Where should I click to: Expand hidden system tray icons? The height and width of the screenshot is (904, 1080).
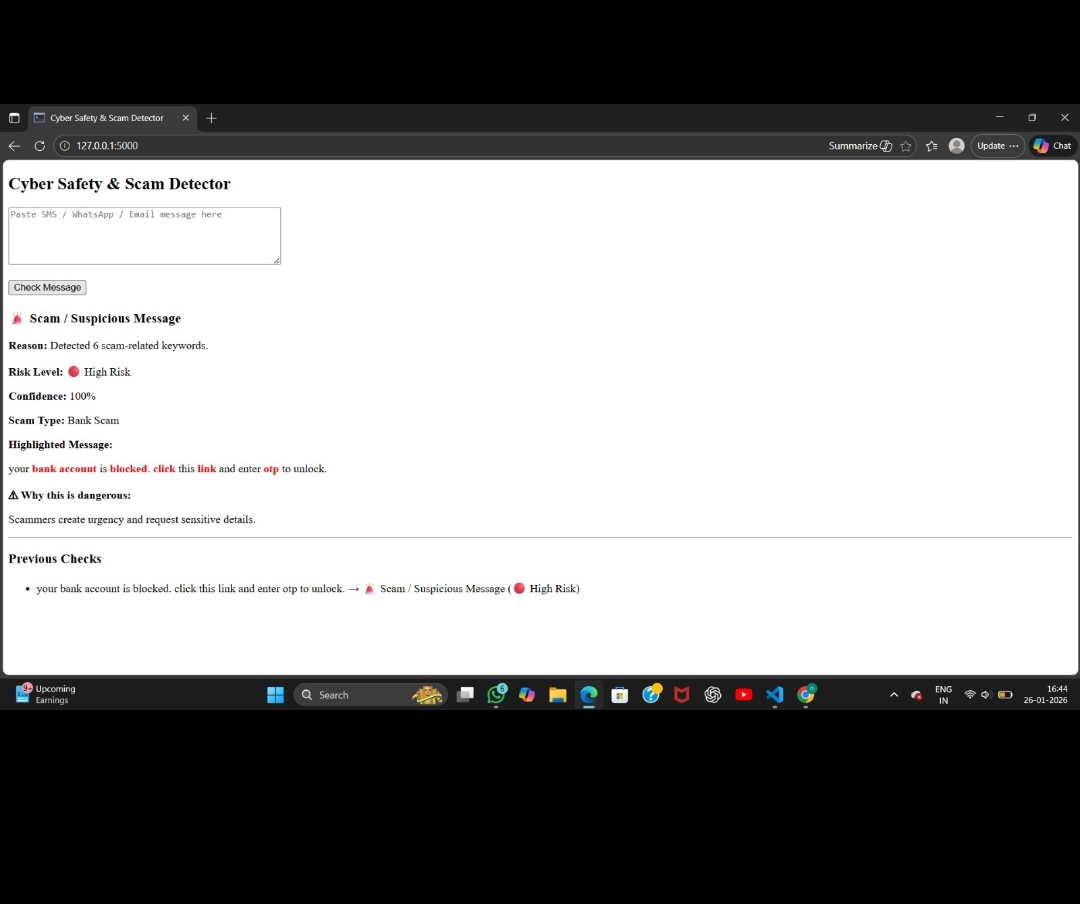tap(893, 694)
